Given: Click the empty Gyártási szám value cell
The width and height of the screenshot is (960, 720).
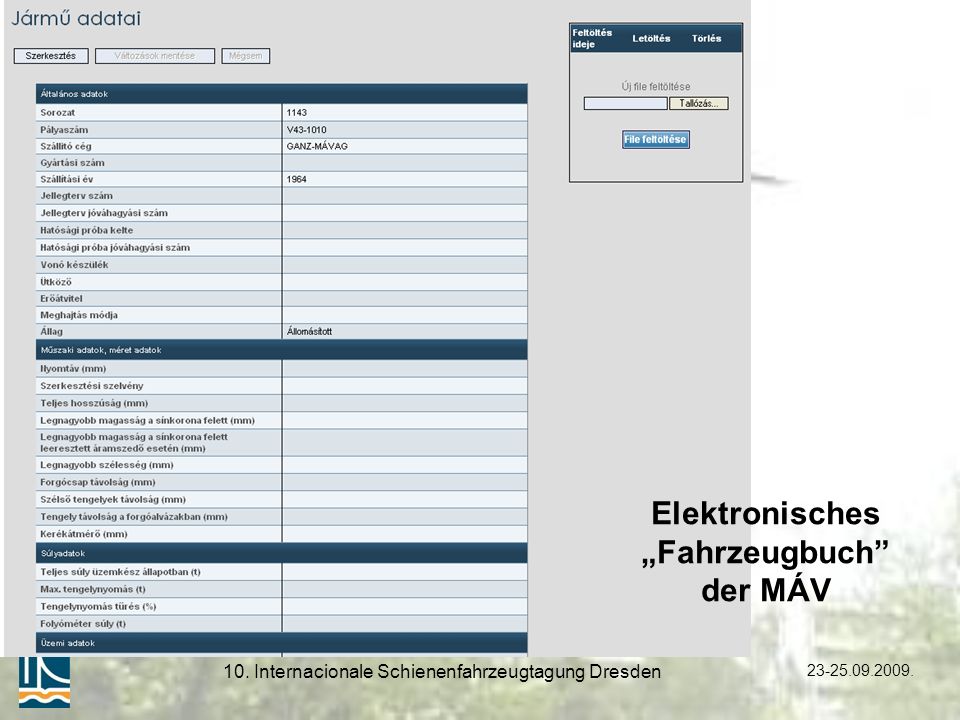Looking at the screenshot, I should pyautogui.click(x=405, y=163).
